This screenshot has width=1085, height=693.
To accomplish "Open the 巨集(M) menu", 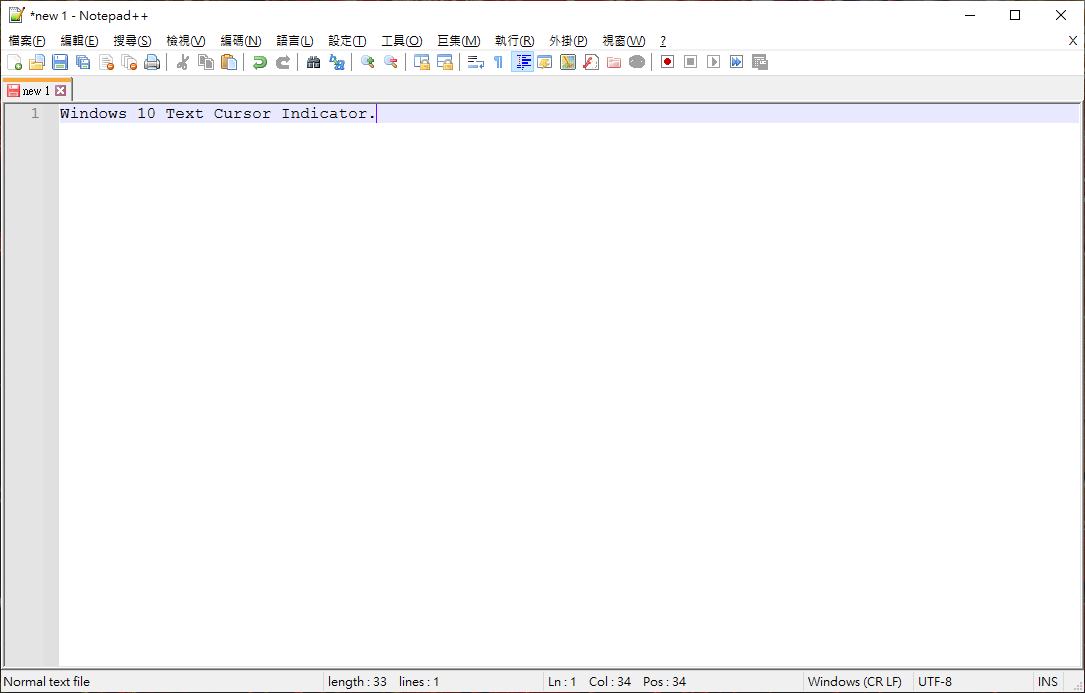I will tap(459, 41).
